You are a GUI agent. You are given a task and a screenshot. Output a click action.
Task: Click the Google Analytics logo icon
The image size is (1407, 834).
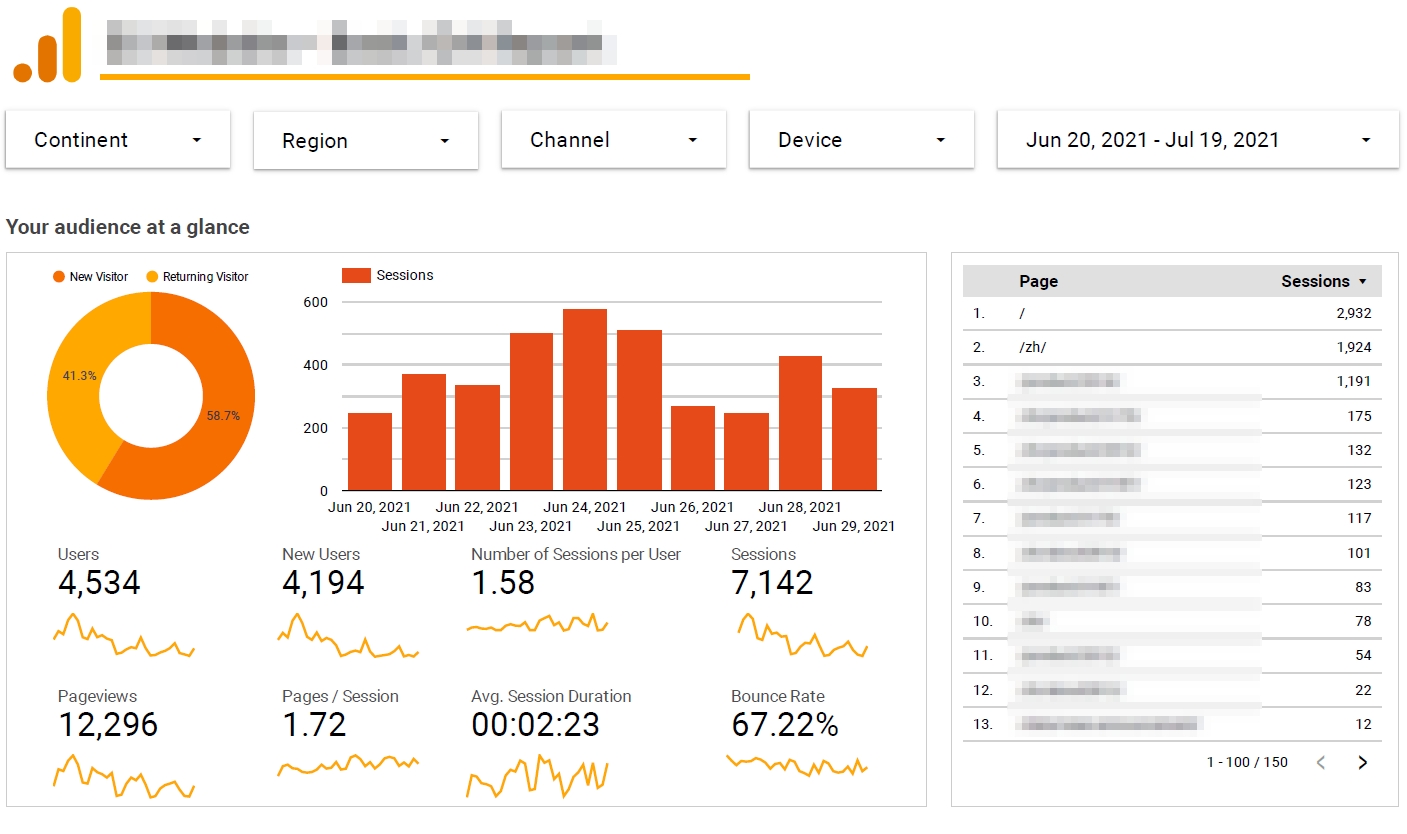click(x=47, y=46)
